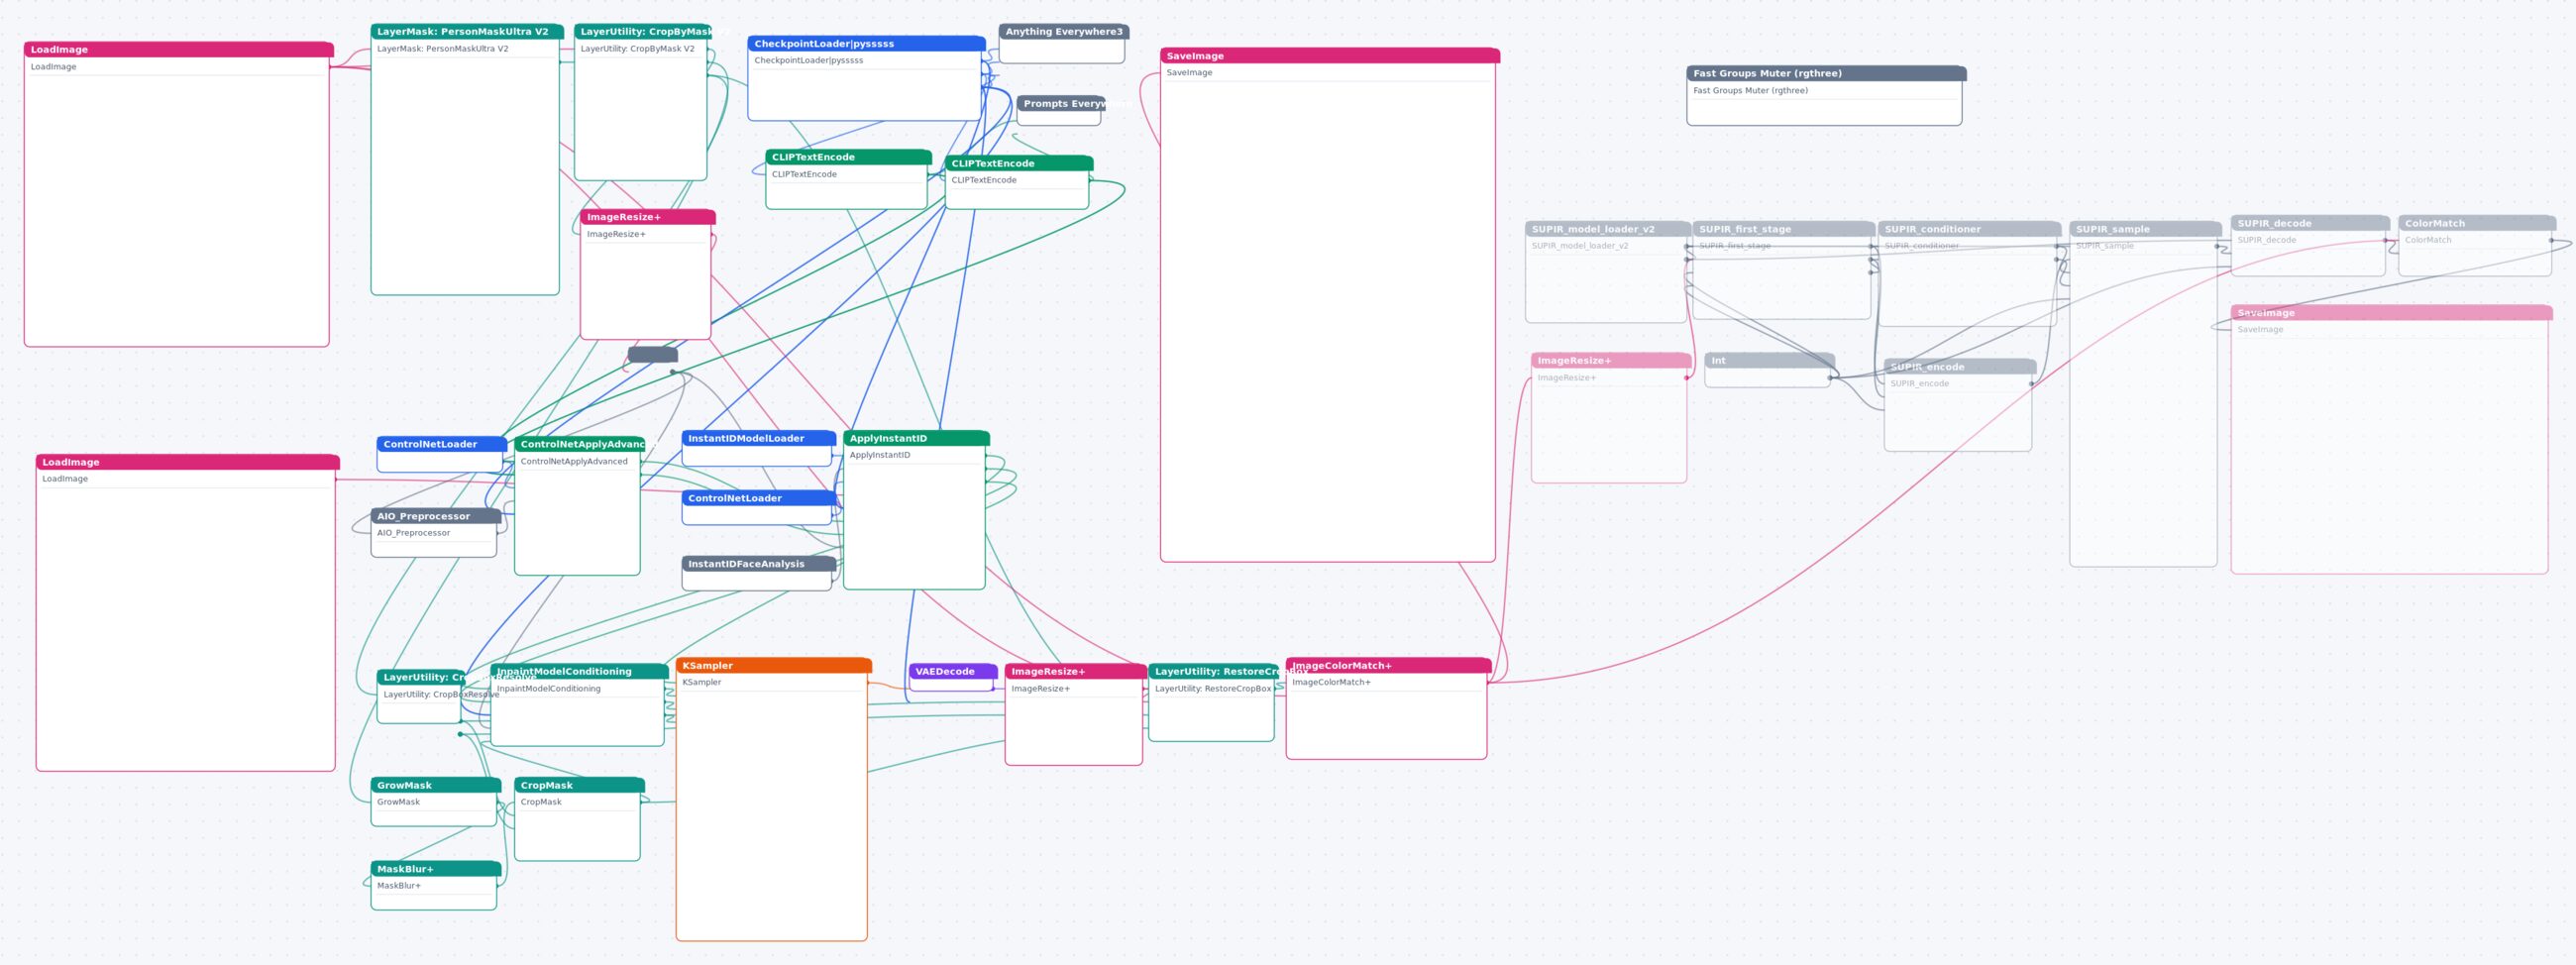2576x965 pixels.
Task: Select the ControlNetApplyAdvanced node title bar
Action: pos(579,444)
